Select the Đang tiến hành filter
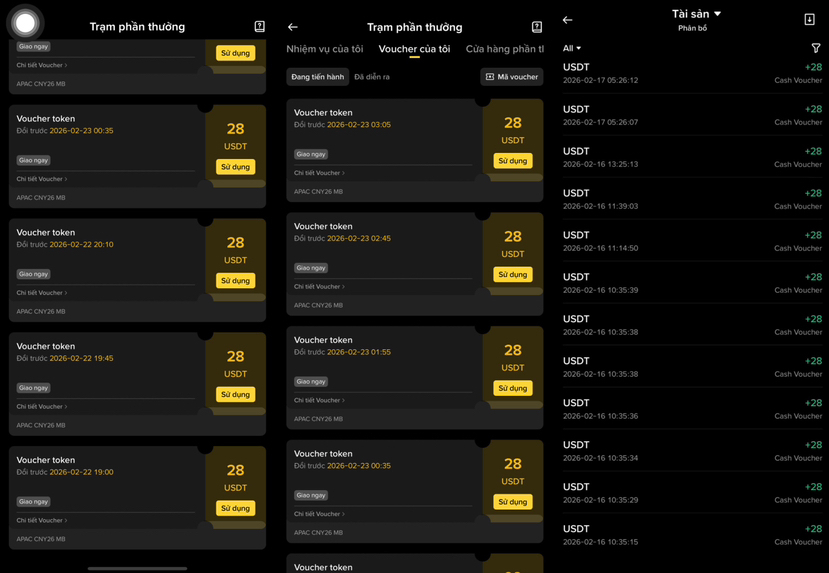Image resolution: width=829 pixels, height=573 pixels. (x=318, y=77)
